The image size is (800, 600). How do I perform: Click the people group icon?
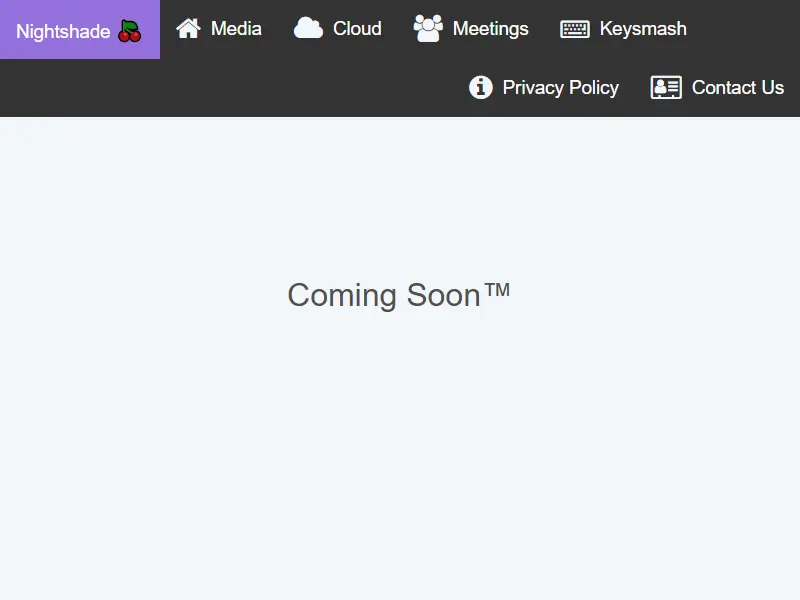pyautogui.click(x=428, y=29)
